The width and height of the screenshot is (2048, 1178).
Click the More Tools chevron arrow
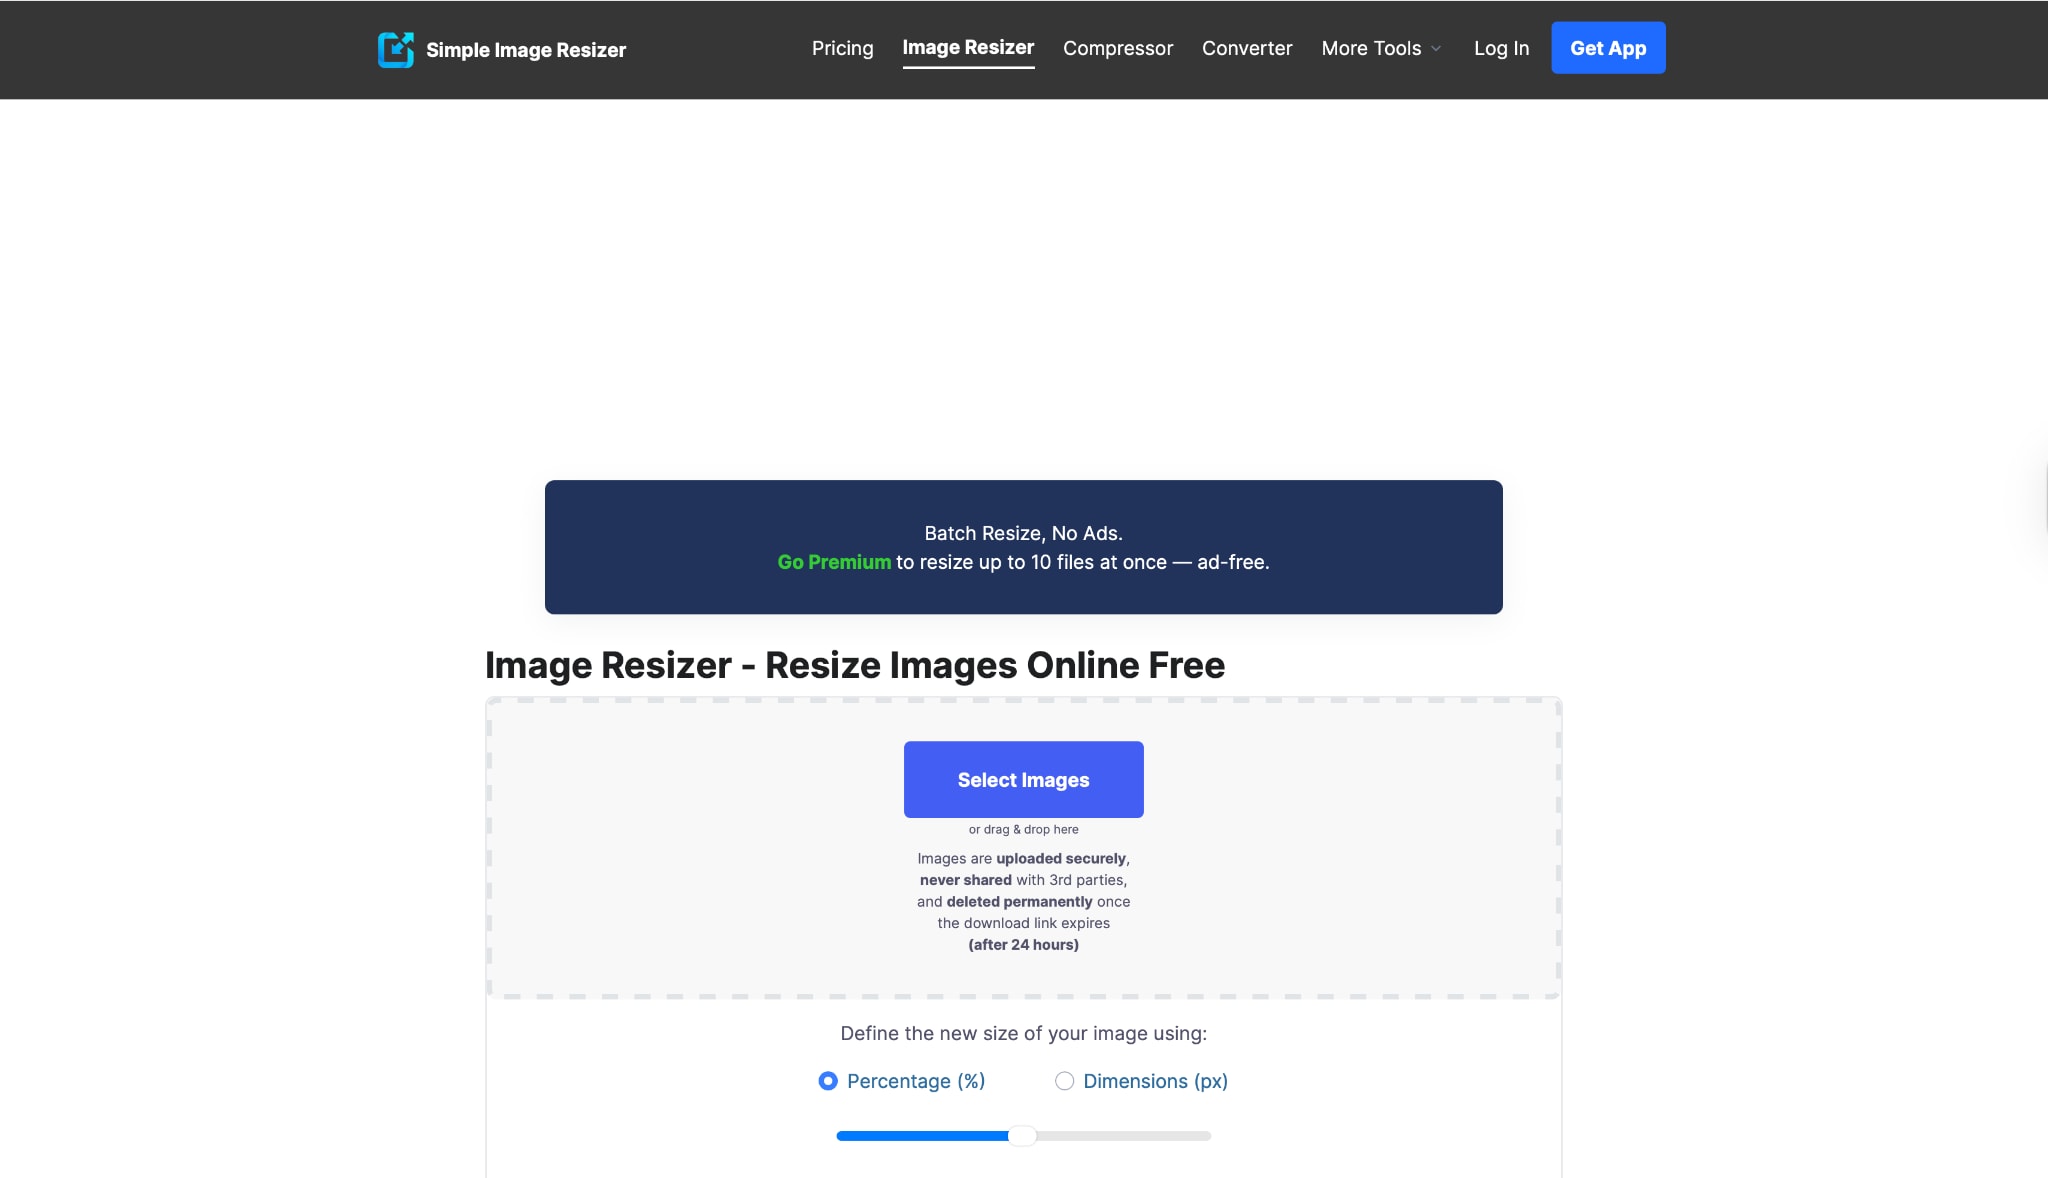(x=1436, y=49)
